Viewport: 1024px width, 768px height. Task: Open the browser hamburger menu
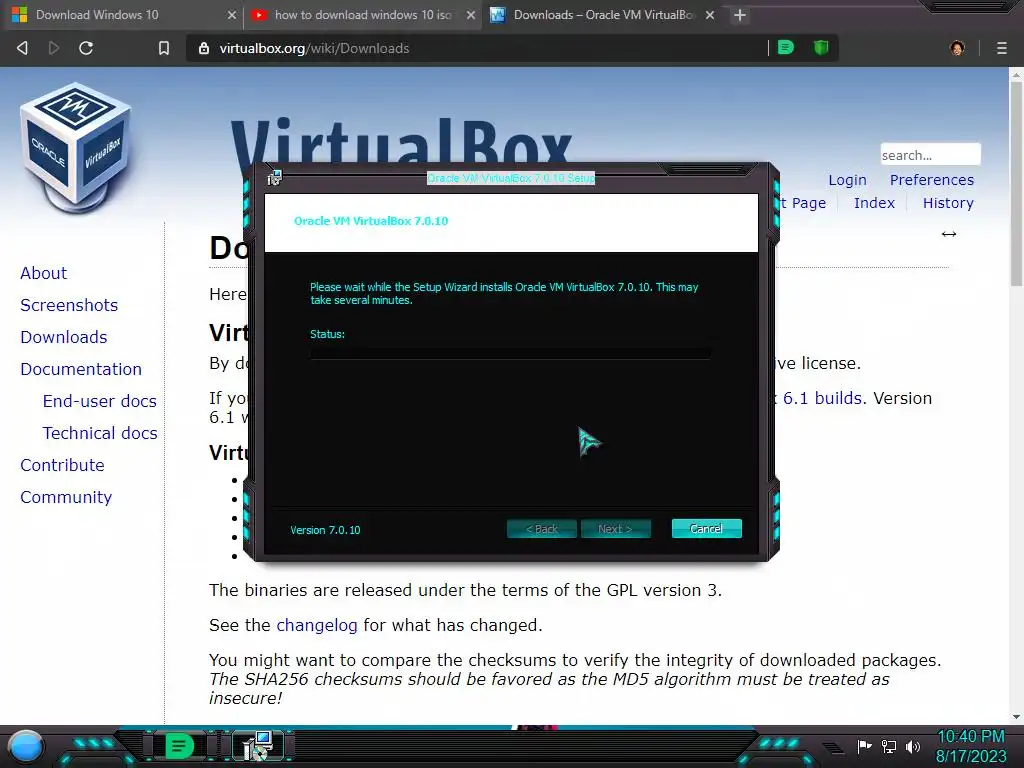click(x=1002, y=48)
